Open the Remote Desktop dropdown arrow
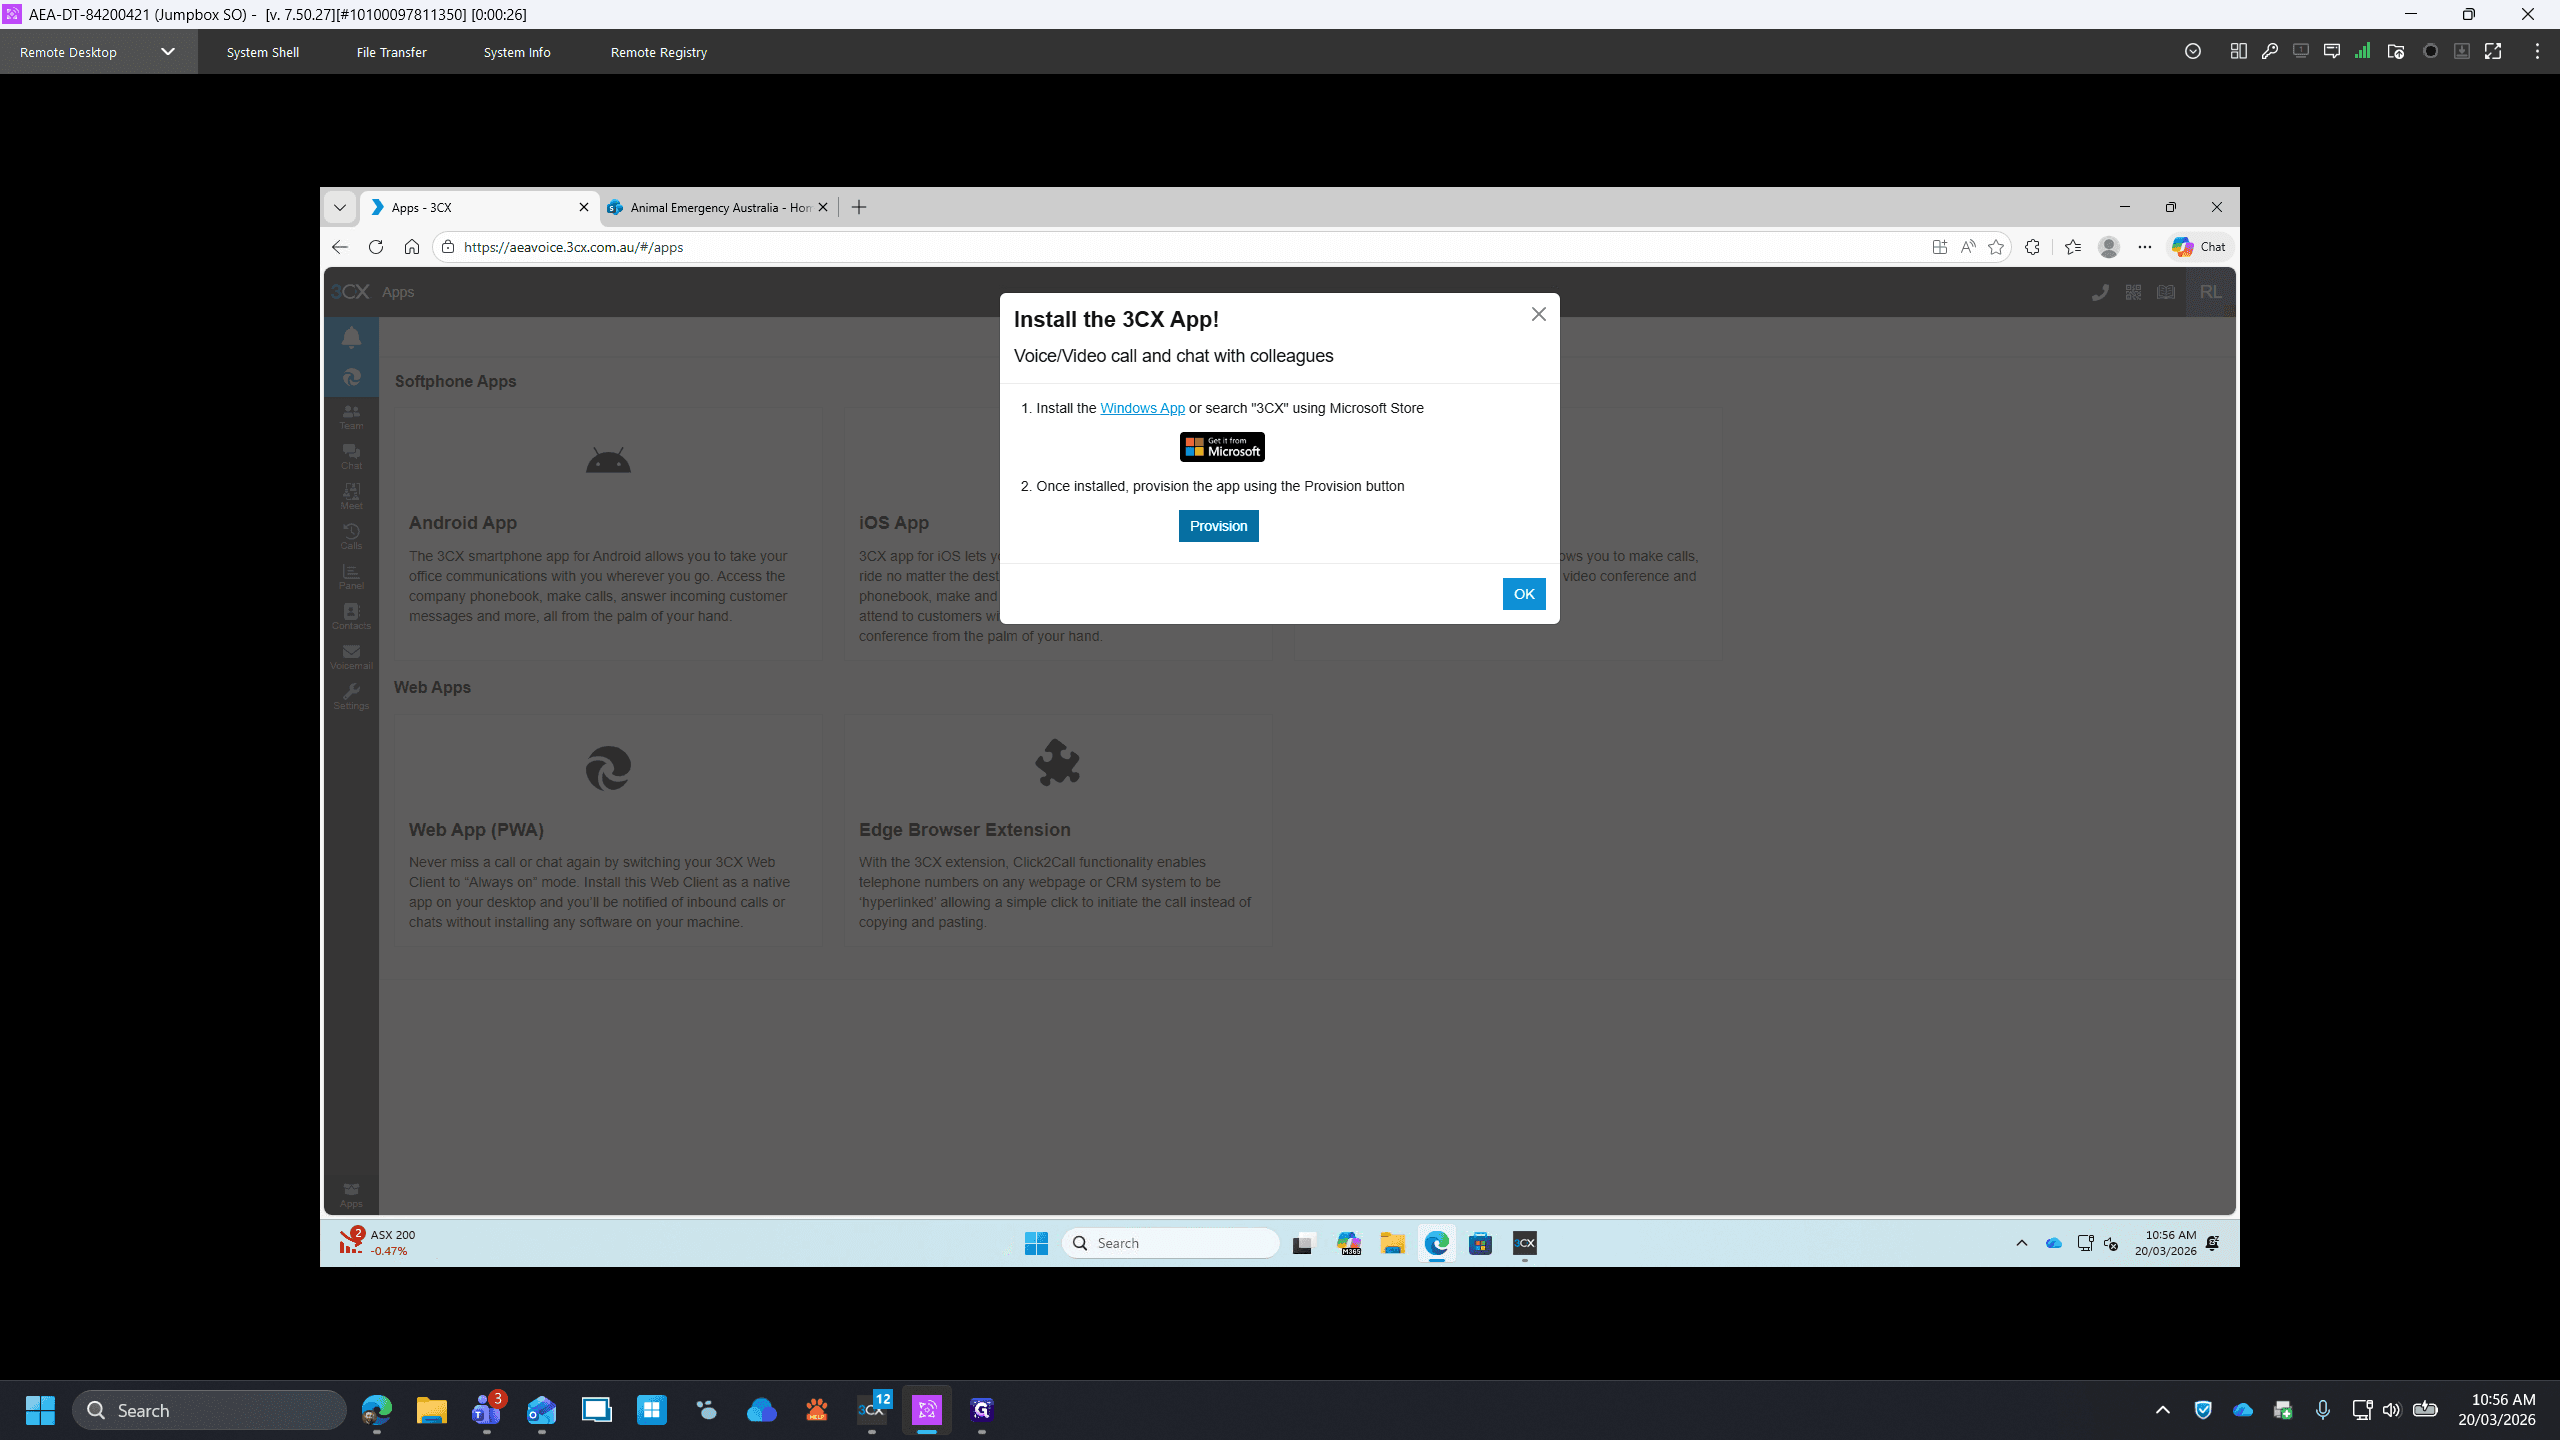 coord(168,52)
